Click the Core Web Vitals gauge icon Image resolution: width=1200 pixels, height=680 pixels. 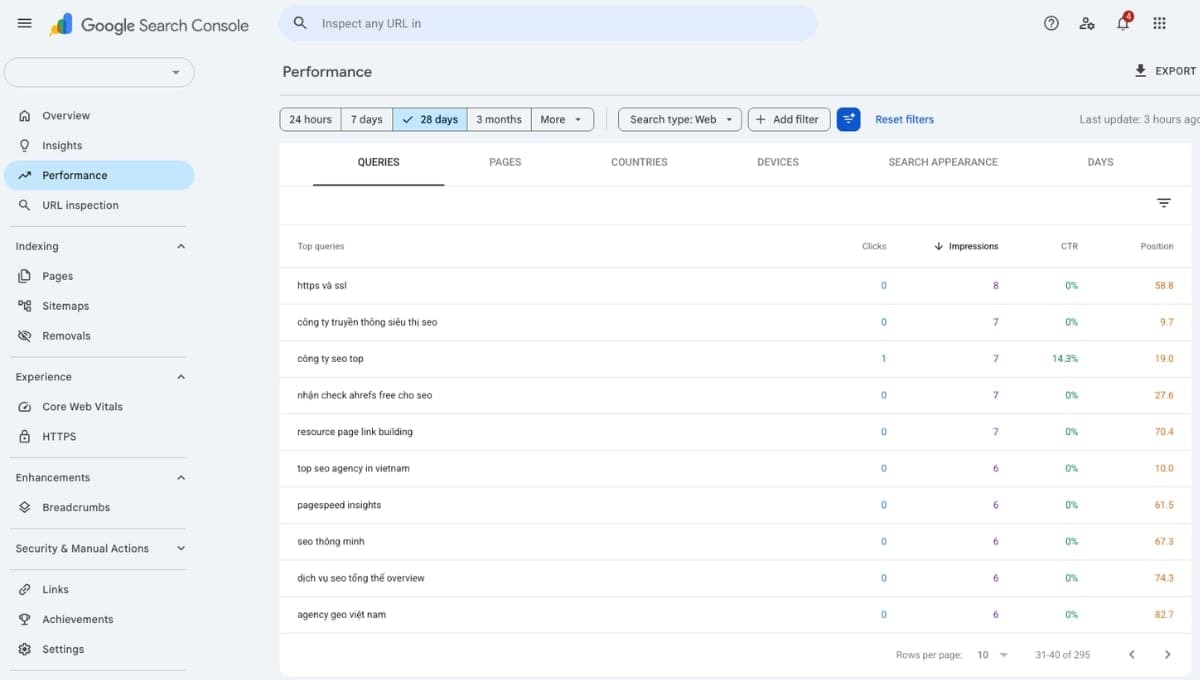coord(25,407)
